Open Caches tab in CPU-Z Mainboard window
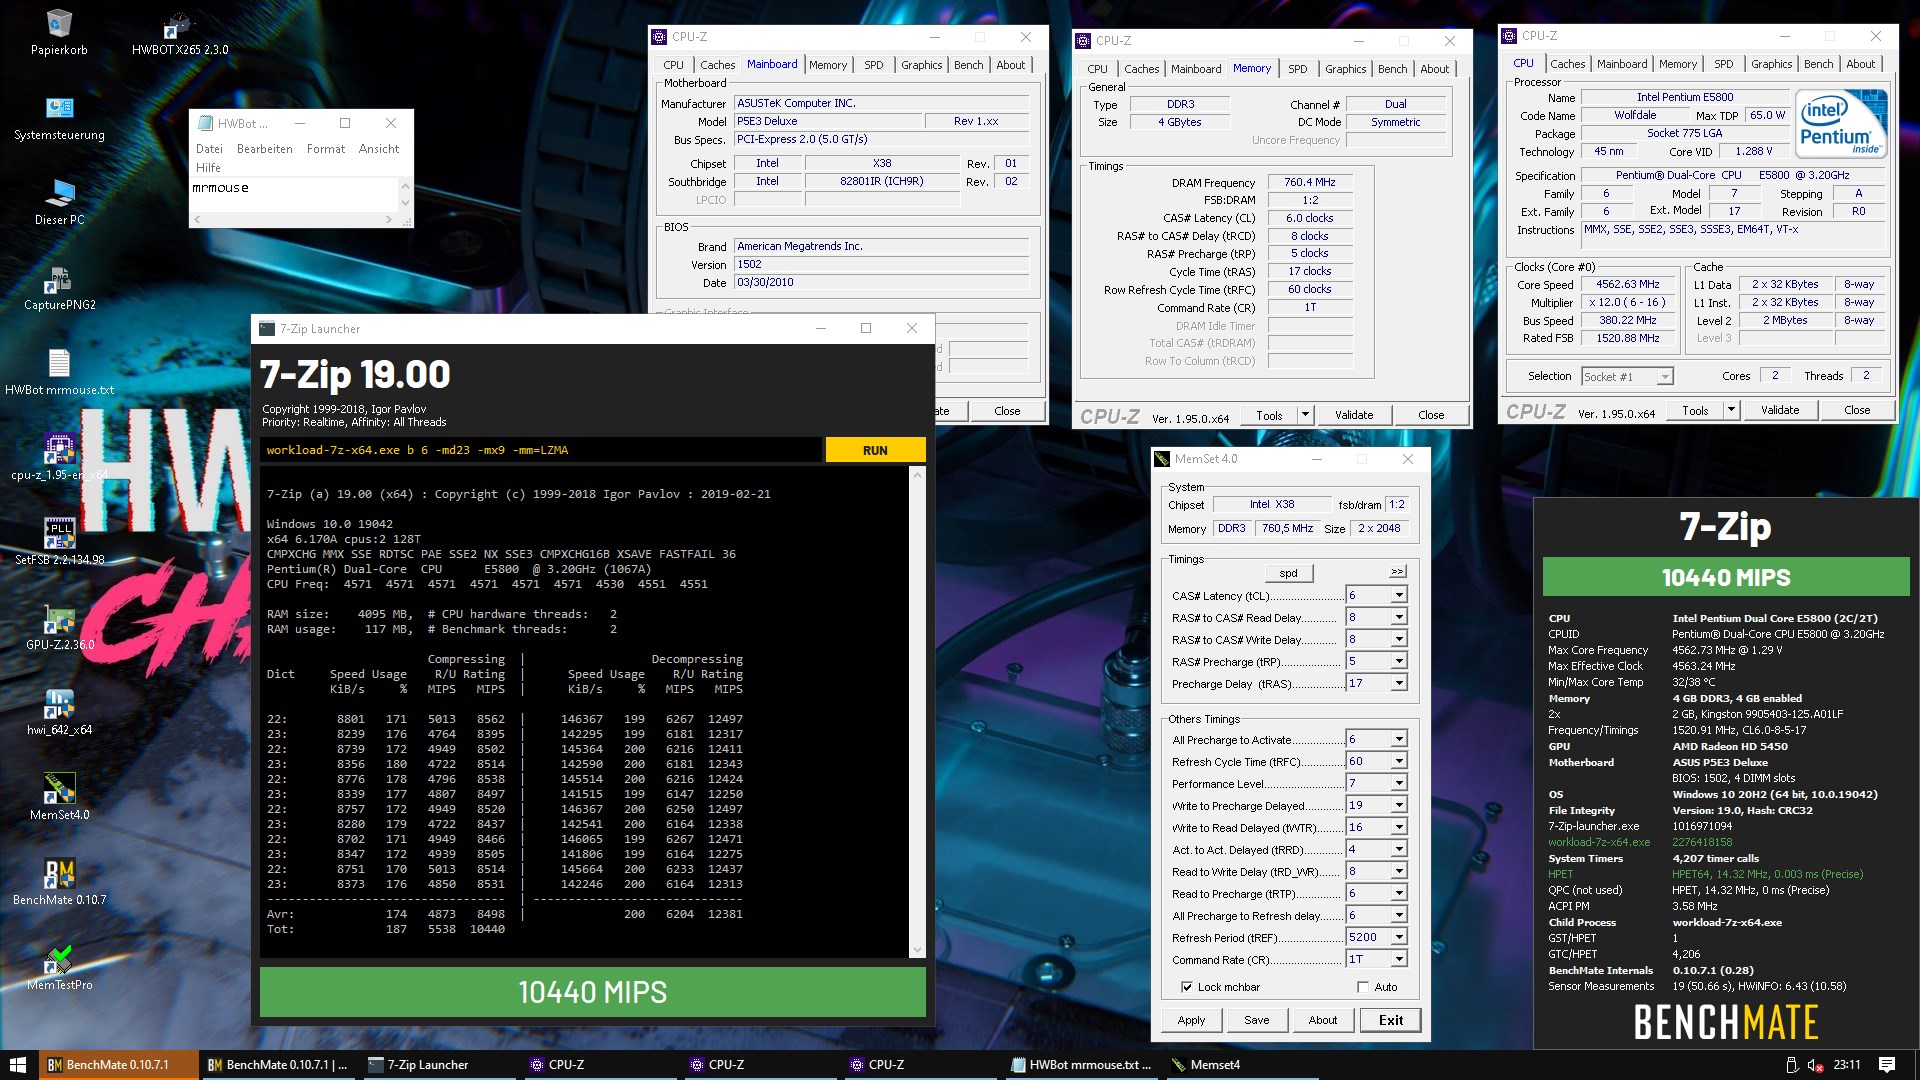This screenshot has height=1080, width=1920. [717, 65]
